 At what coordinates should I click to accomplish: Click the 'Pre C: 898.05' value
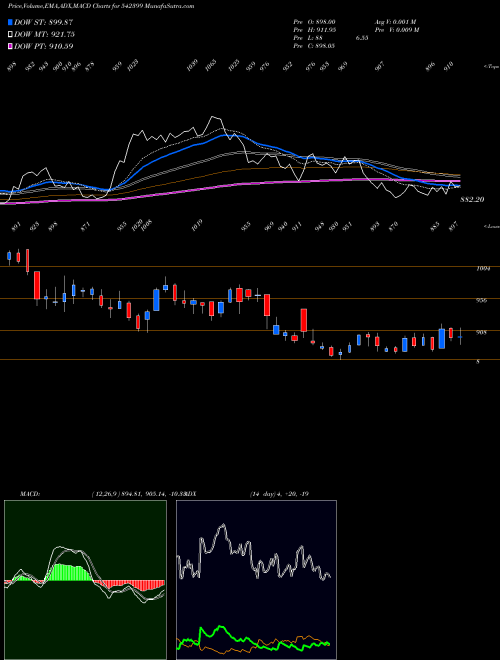tap(314, 46)
